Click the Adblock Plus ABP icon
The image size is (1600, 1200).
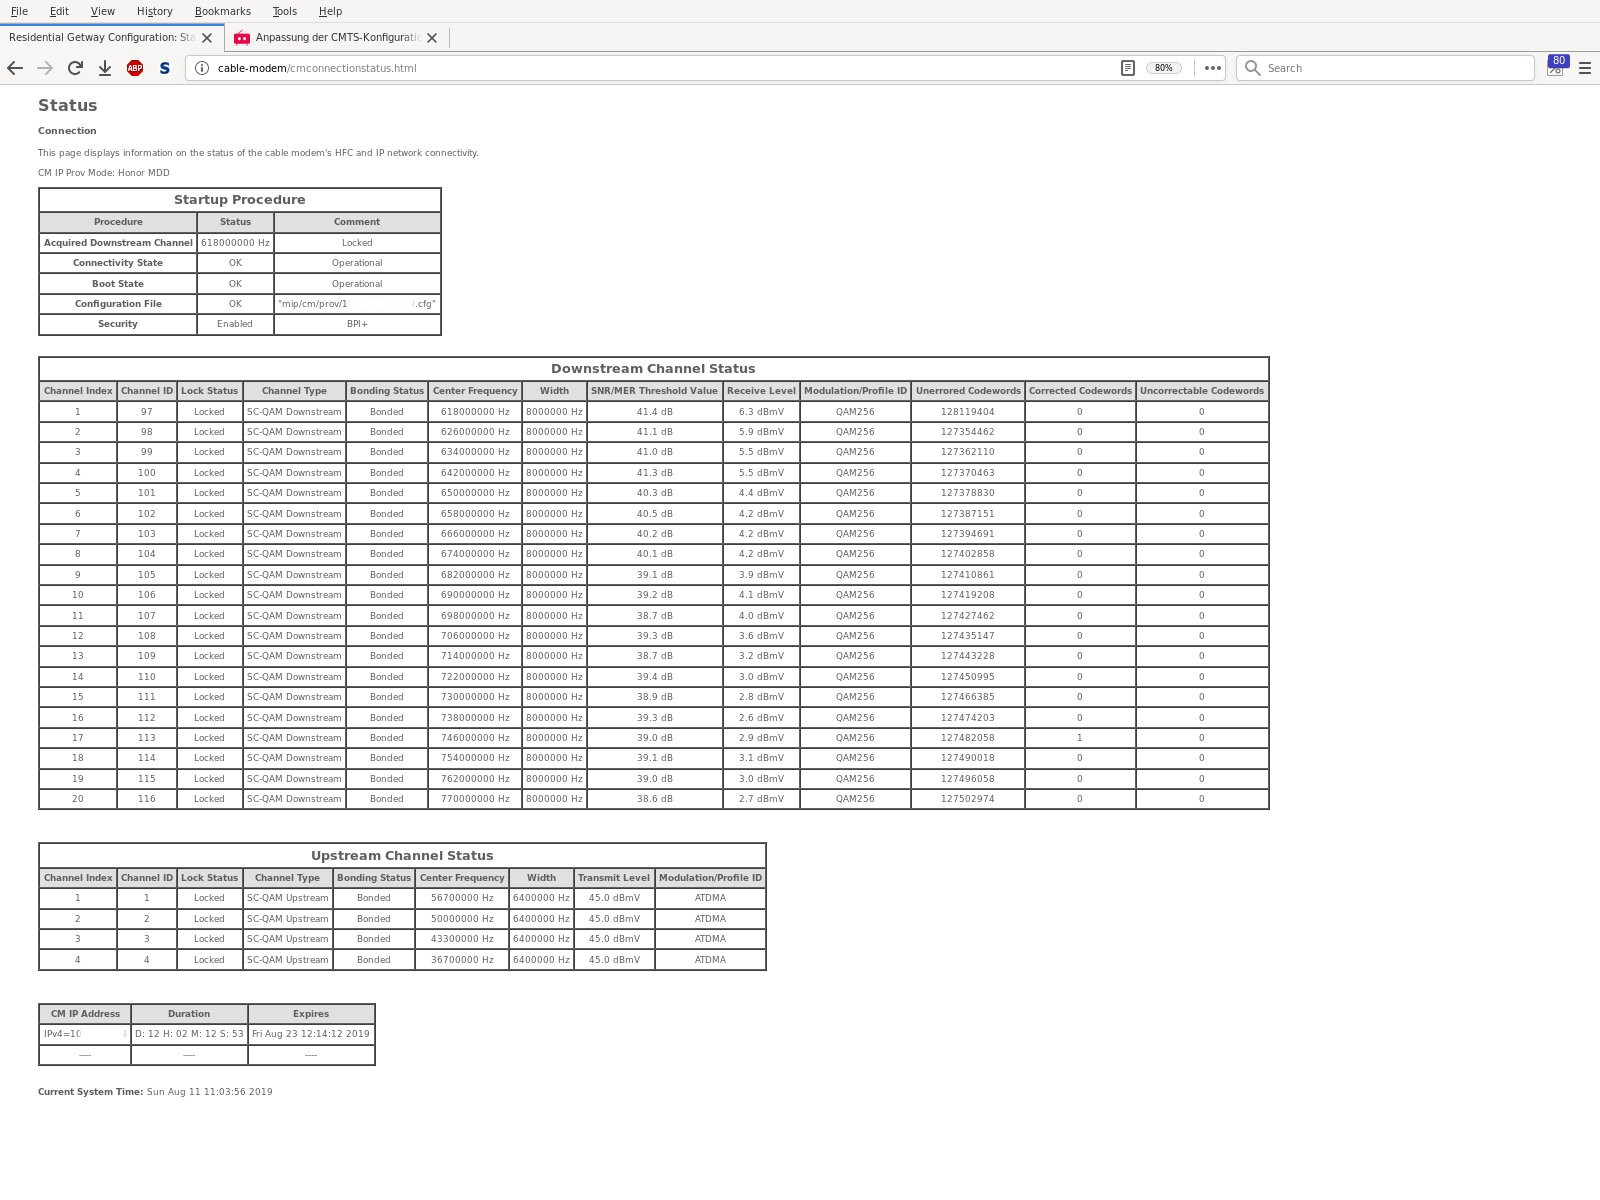click(135, 68)
